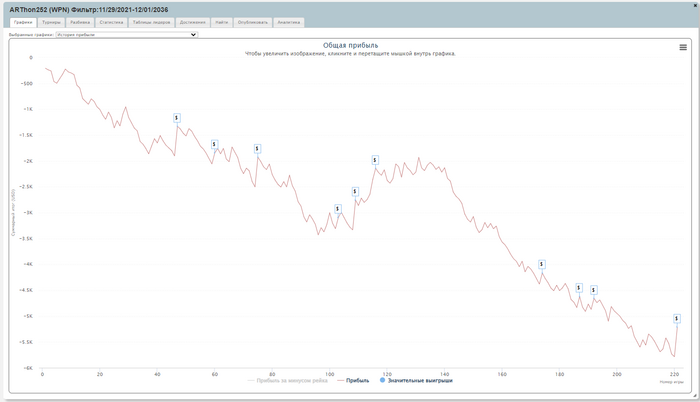Open the Опубликовать tab
The width and height of the screenshot is (700, 402).
click(x=253, y=22)
